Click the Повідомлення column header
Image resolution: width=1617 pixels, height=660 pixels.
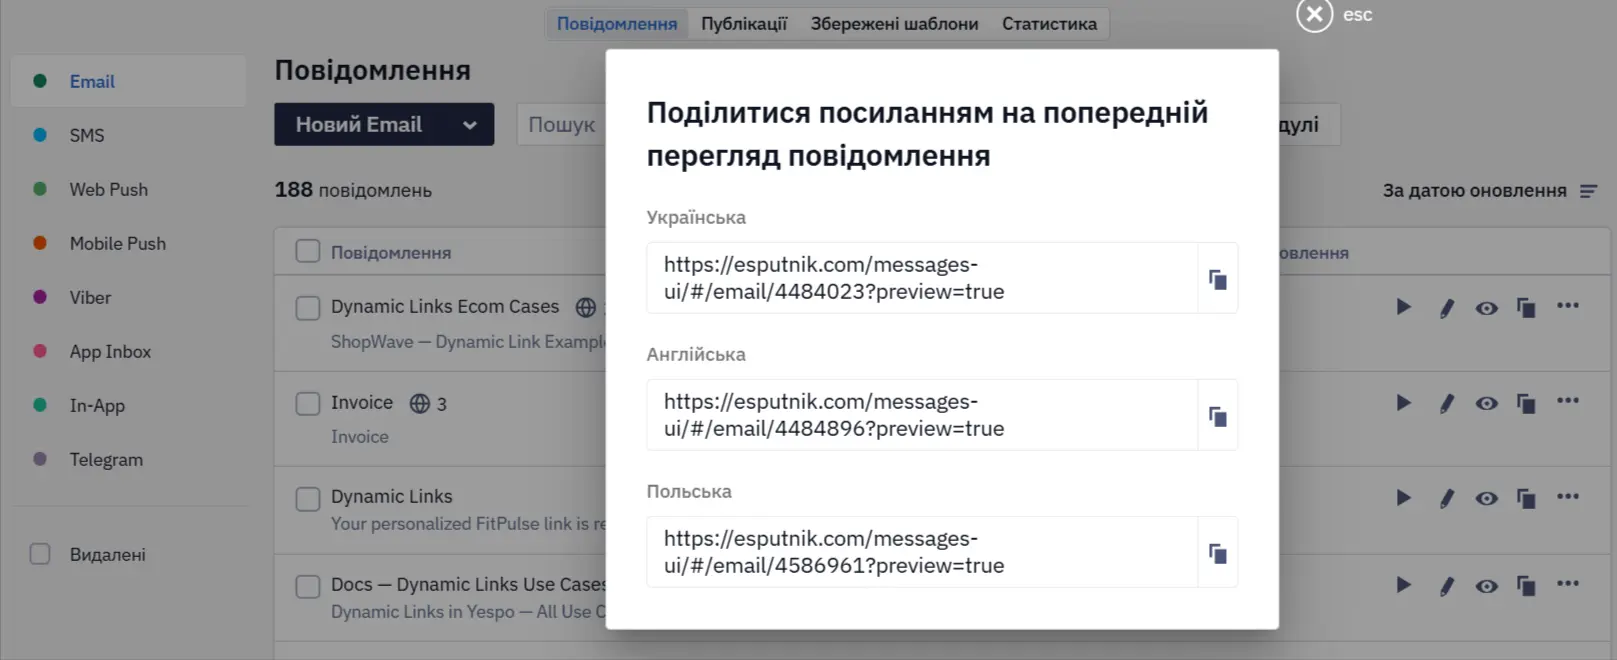pyautogui.click(x=391, y=253)
